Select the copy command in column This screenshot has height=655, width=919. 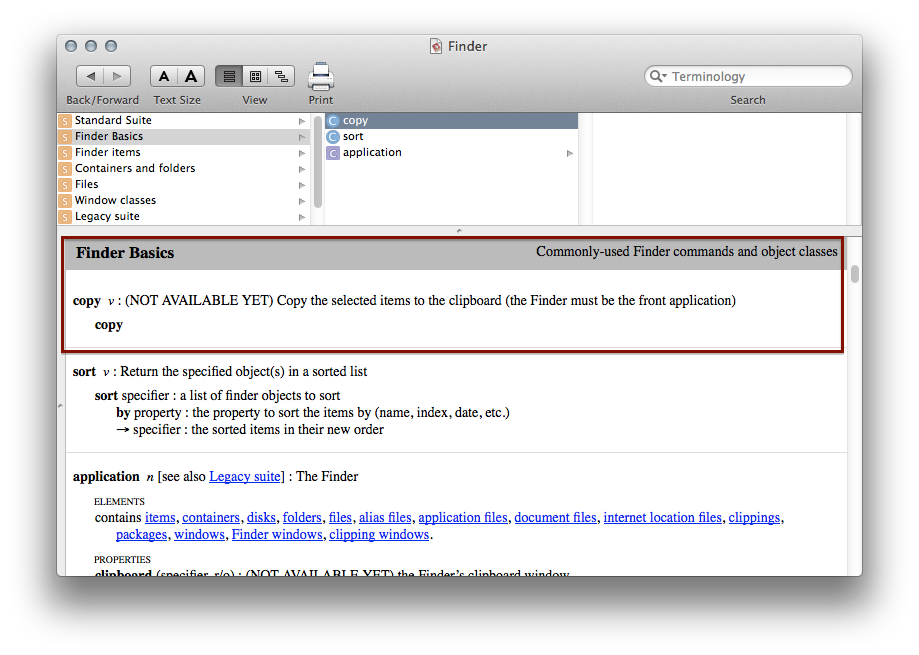coord(451,121)
